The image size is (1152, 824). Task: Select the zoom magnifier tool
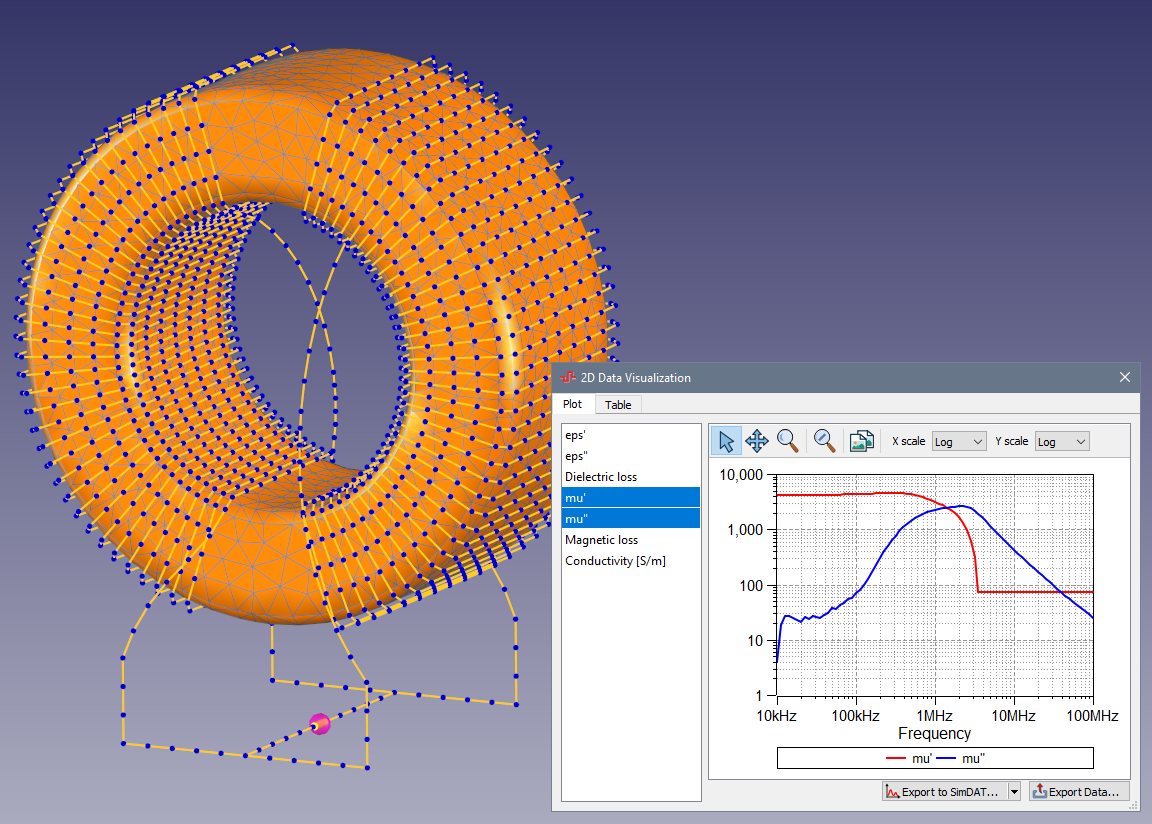(x=788, y=441)
